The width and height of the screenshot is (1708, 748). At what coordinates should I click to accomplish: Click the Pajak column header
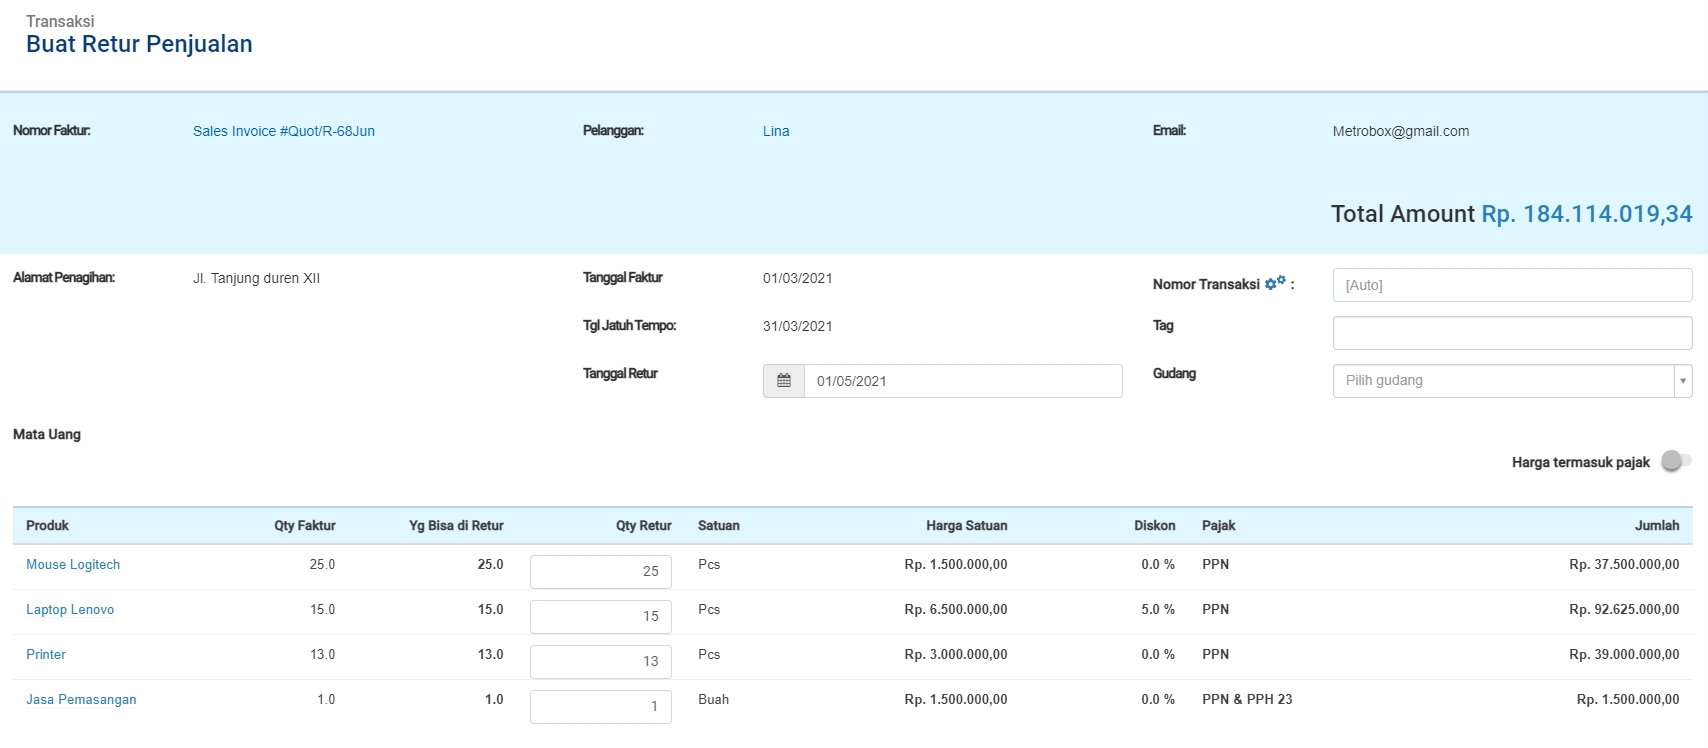(x=1219, y=526)
